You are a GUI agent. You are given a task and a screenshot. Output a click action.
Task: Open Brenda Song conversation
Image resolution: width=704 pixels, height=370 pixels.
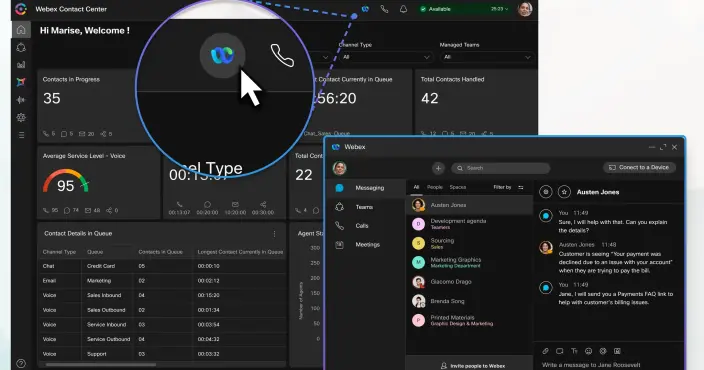(x=470, y=301)
